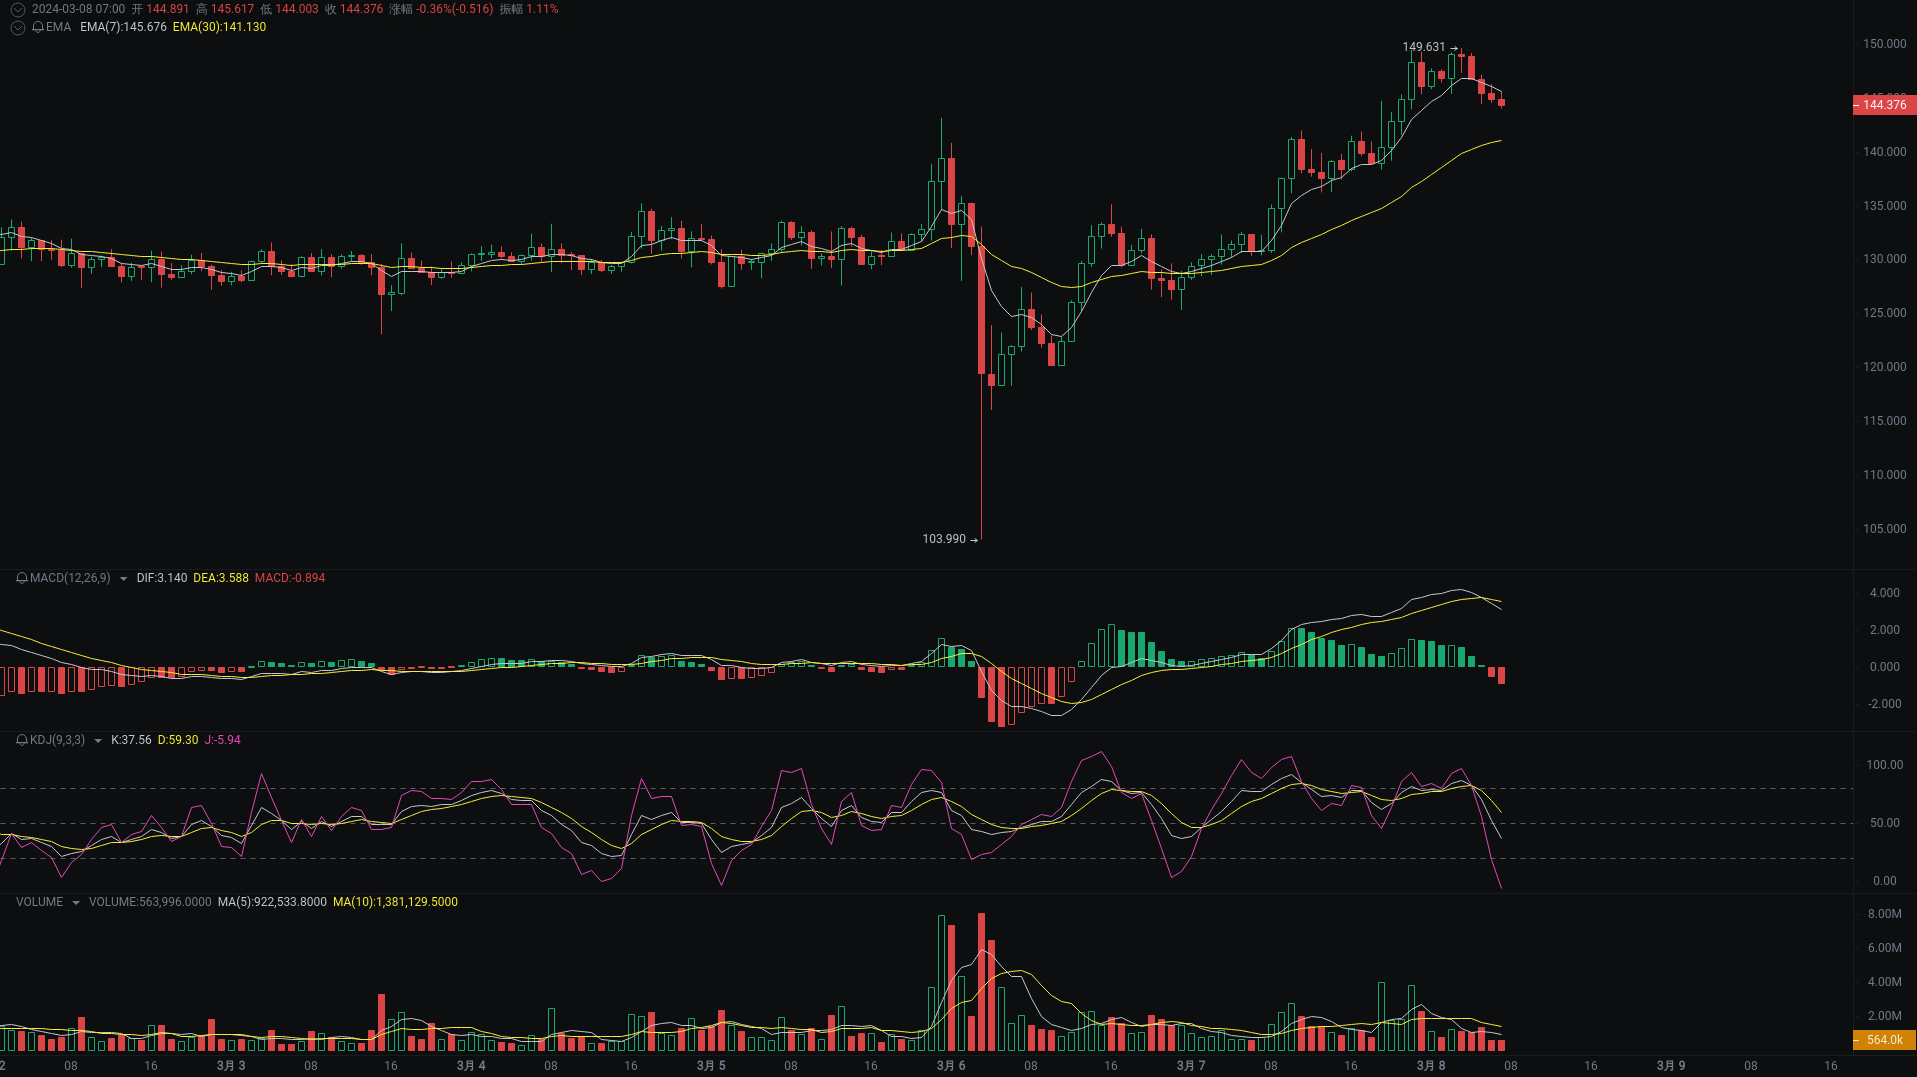Open the MACD indicator dropdown arrow
This screenshot has width=1917, height=1077.
pyautogui.click(x=123, y=579)
